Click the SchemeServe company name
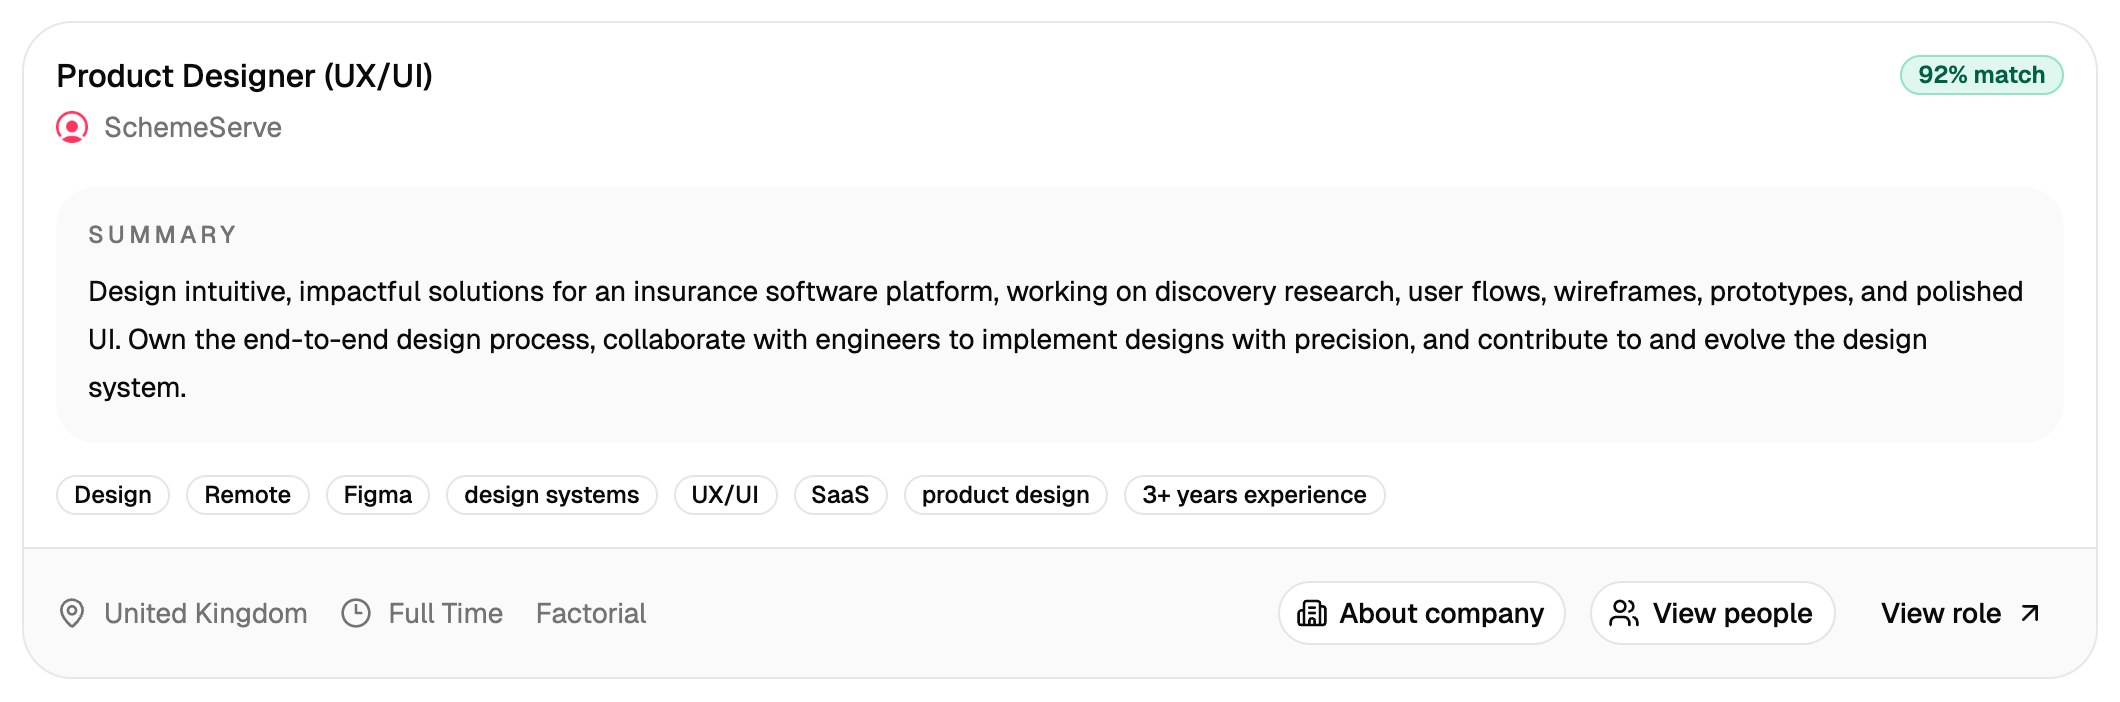Image resolution: width=2120 pixels, height=702 pixels. click(x=193, y=128)
